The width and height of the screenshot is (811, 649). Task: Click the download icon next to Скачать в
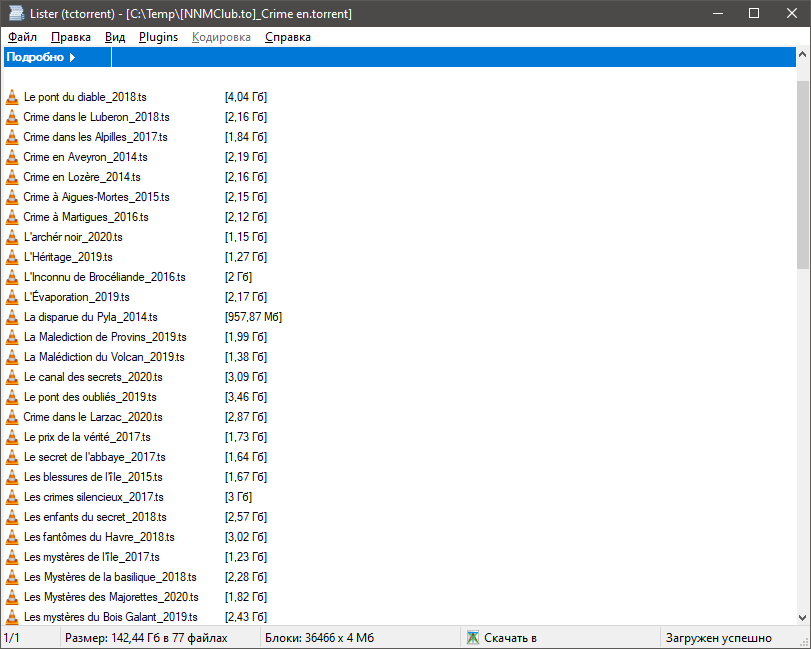473,638
